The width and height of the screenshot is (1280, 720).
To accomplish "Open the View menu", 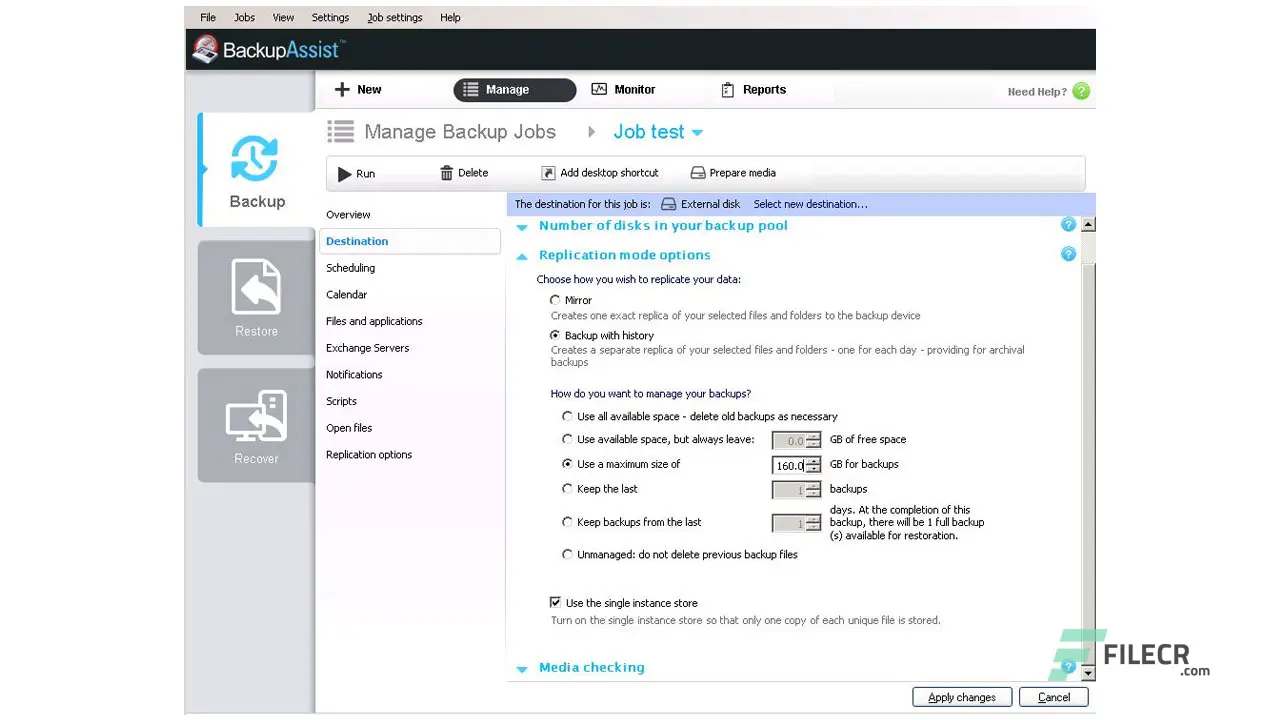I will tap(284, 18).
